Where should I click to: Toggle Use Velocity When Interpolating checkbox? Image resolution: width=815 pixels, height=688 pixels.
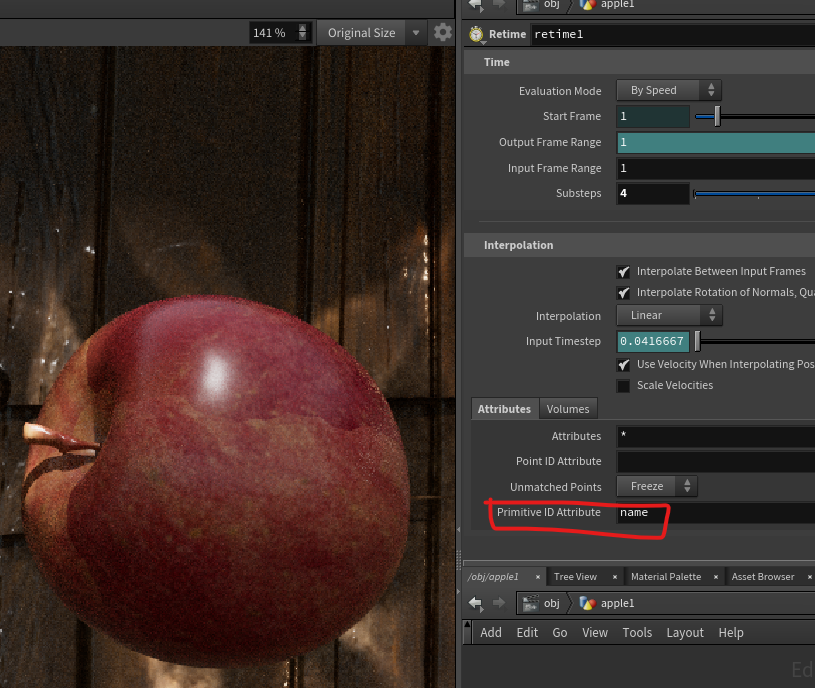click(623, 364)
